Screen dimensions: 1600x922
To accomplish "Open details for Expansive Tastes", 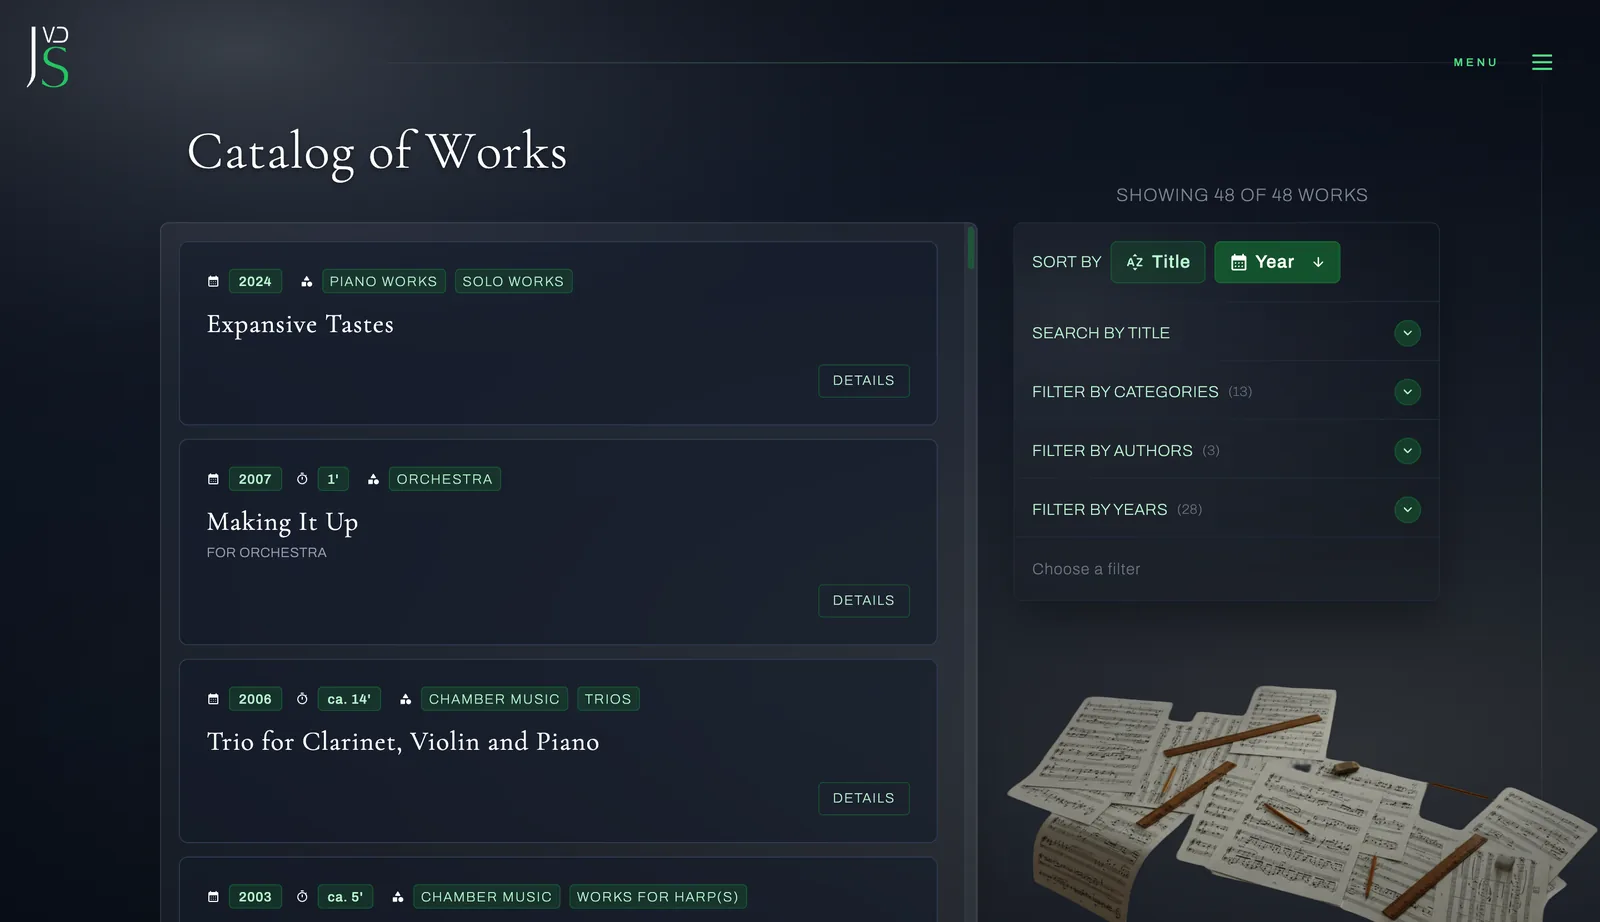I will coord(864,381).
